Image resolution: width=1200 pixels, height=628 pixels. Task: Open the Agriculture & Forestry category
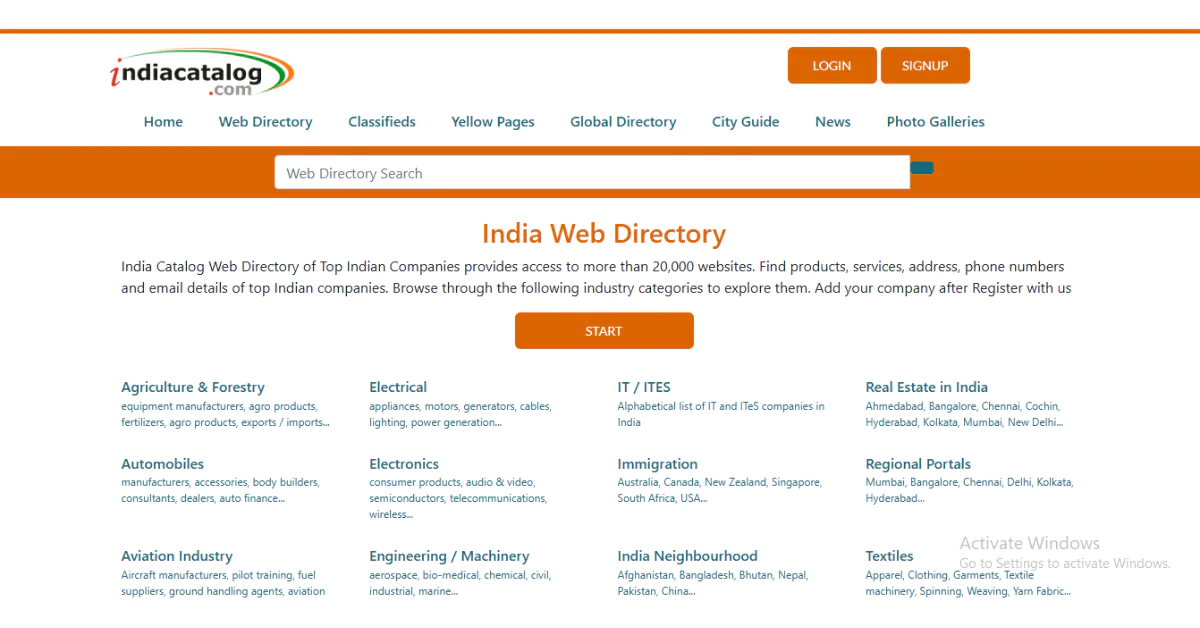(x=192, y=387)
